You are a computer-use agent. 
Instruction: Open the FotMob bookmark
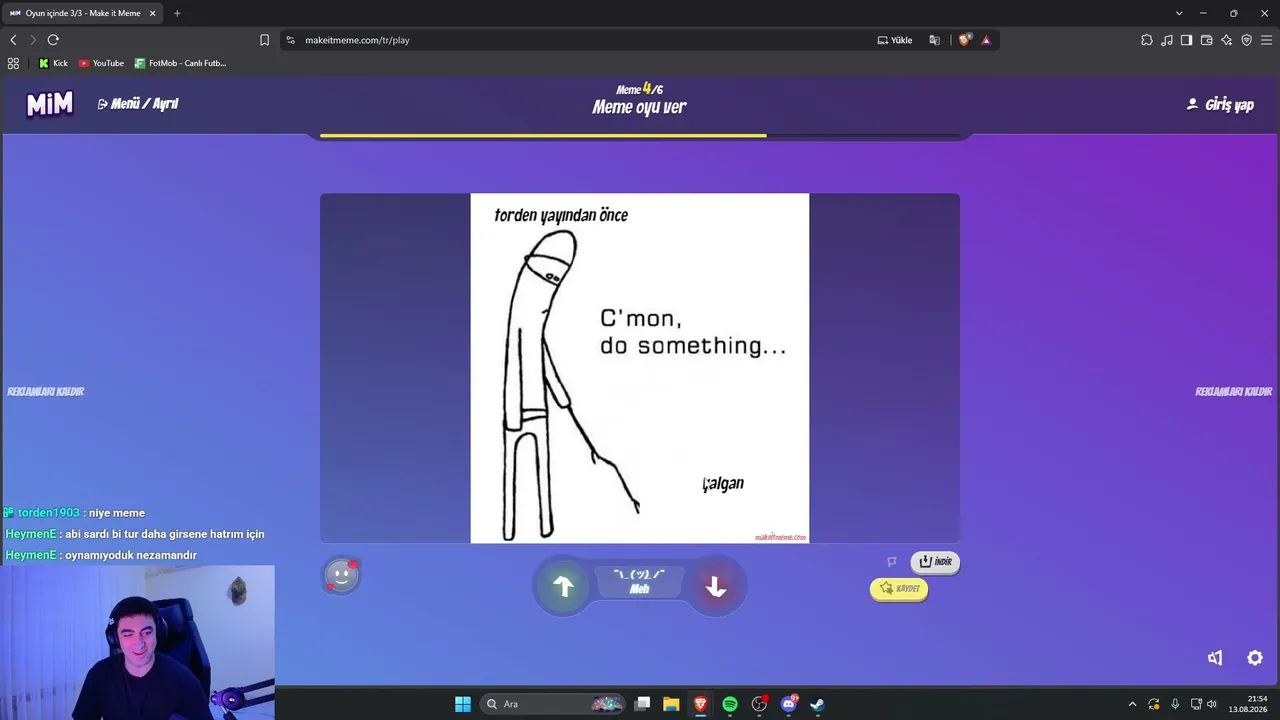coord(181,63)
